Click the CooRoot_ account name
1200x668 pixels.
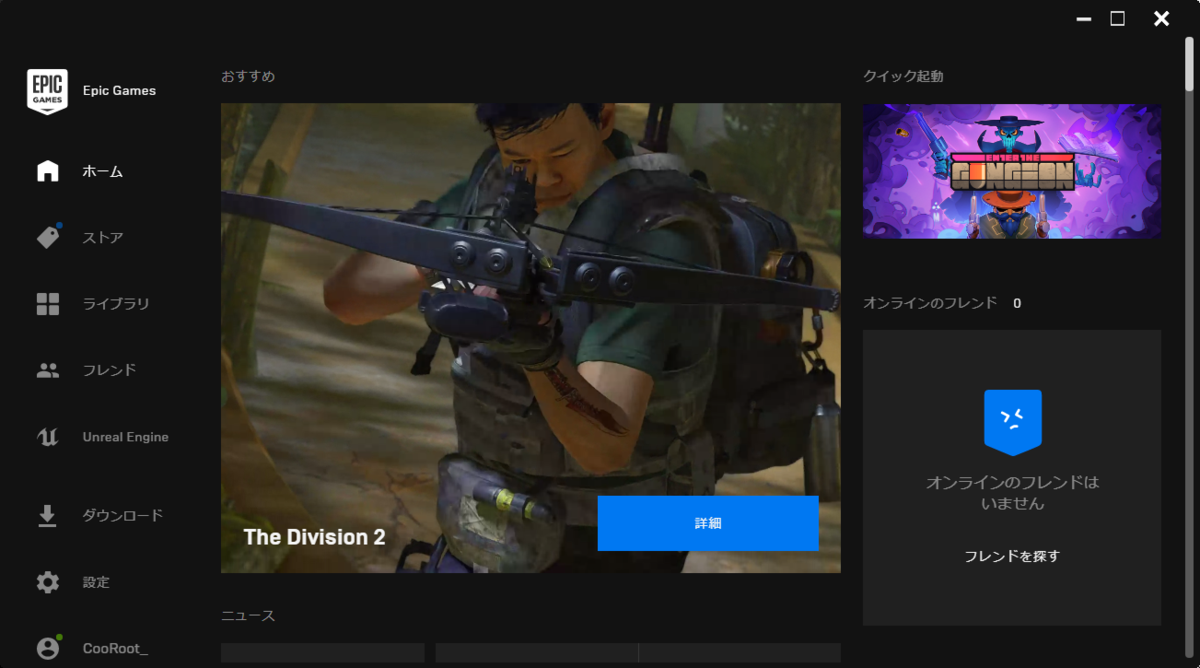tap(115, 649)
